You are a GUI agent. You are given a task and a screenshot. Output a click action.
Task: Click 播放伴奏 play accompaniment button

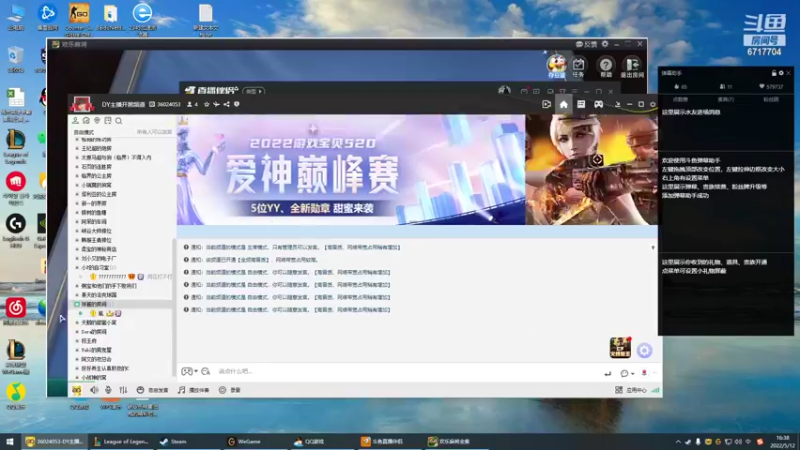(x=193, y=390)
